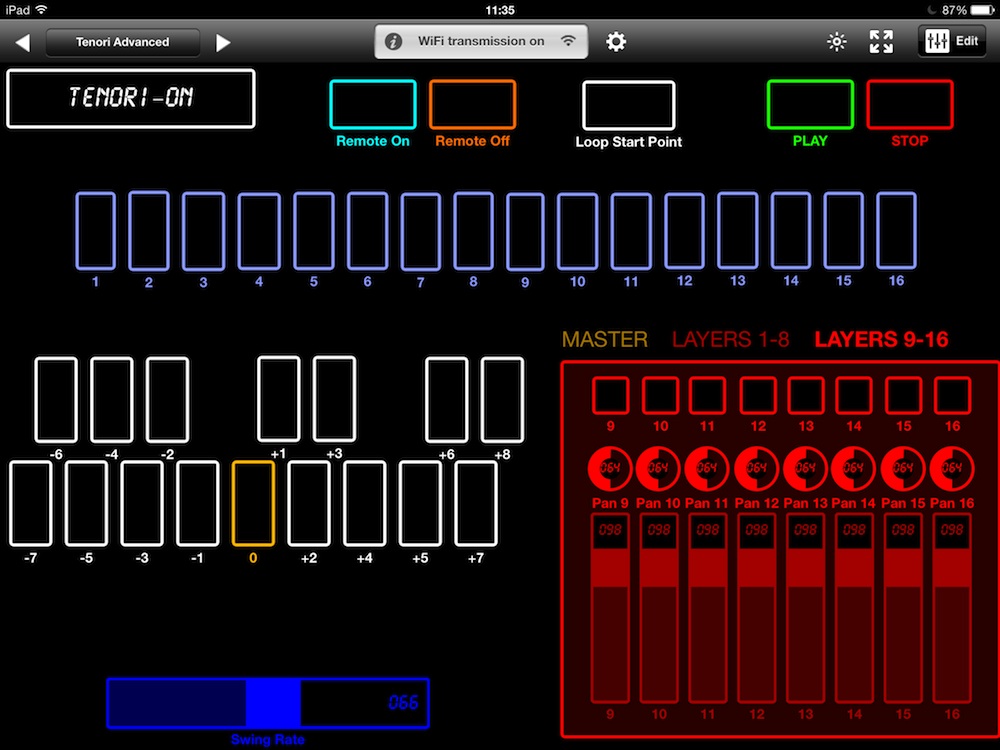Screen dimensions: 1000x750
Task: Select step pad 6
Action: (x=367, y=231)
